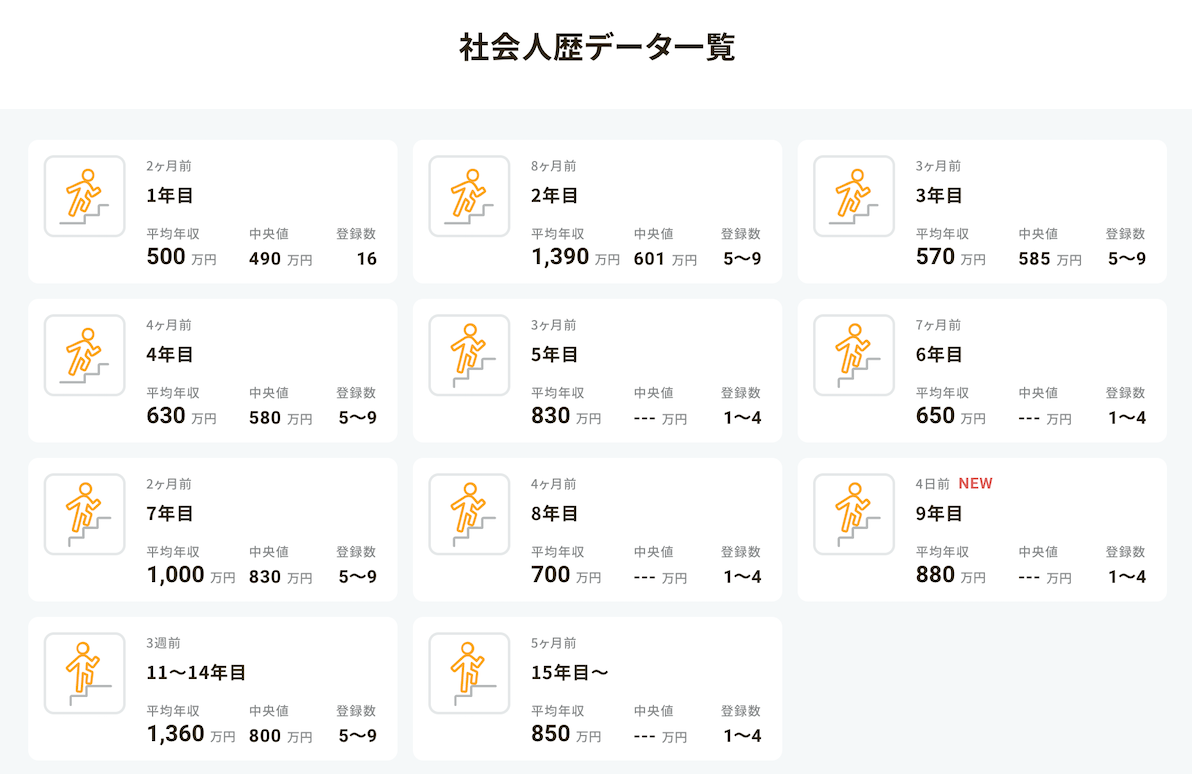Open the 9年目 entry marked NEW
The width and height of the screenshot is (1192, 774).
[x=940, y=513]
